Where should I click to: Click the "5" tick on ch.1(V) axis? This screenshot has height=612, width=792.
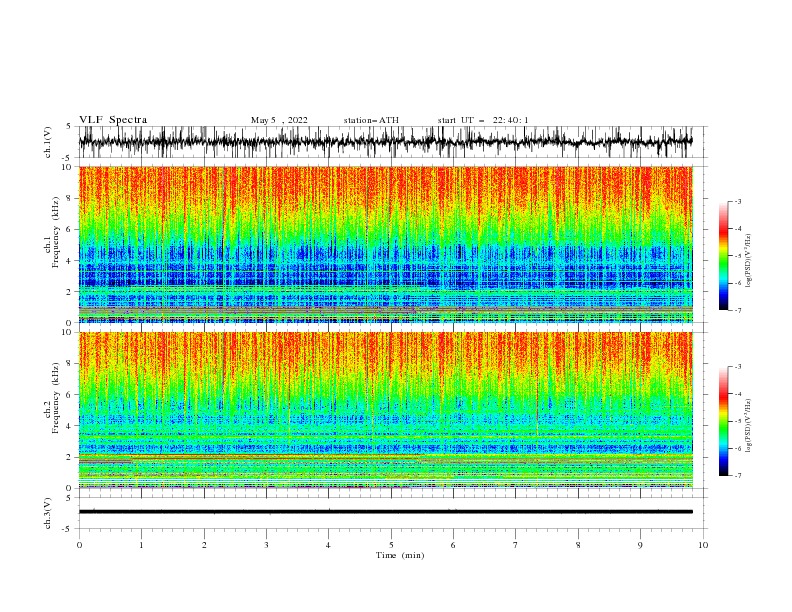click(69, 126)
